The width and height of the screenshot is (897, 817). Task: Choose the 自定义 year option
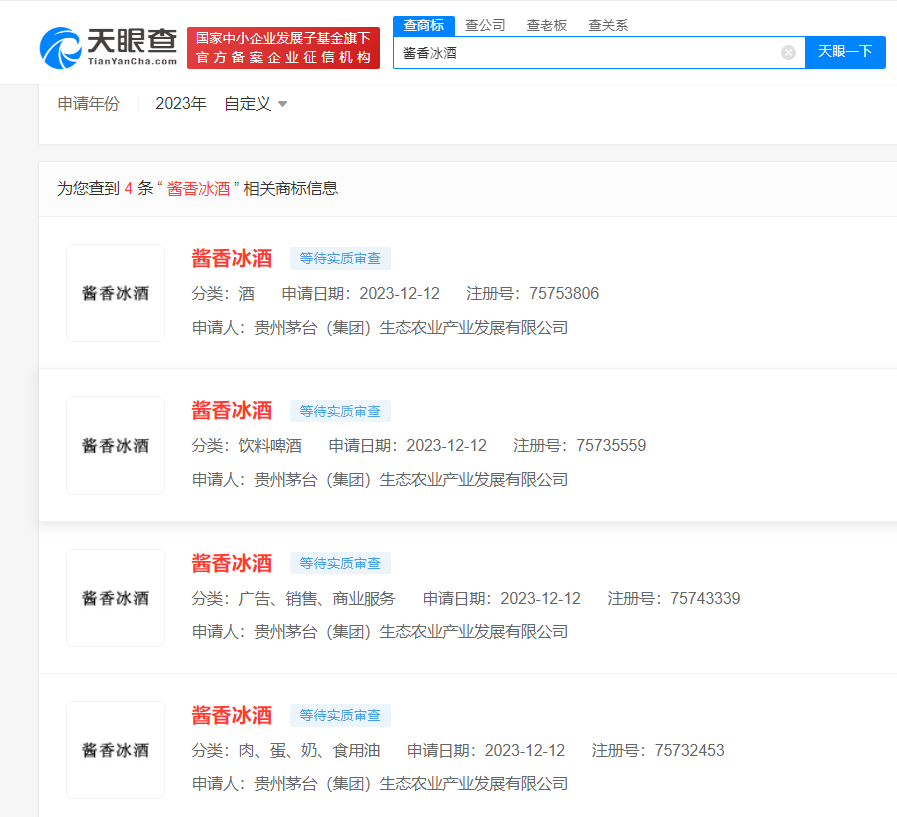coord(247,104)
